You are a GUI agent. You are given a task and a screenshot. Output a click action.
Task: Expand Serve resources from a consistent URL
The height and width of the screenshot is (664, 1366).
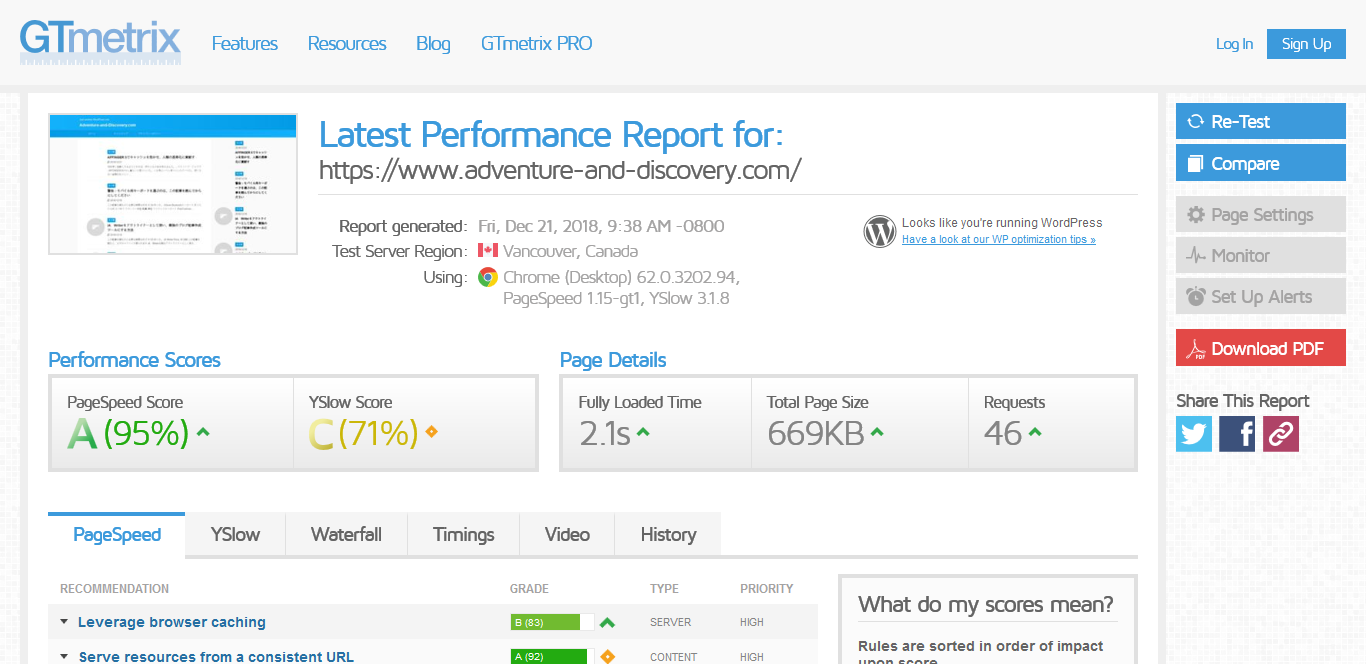64,657
